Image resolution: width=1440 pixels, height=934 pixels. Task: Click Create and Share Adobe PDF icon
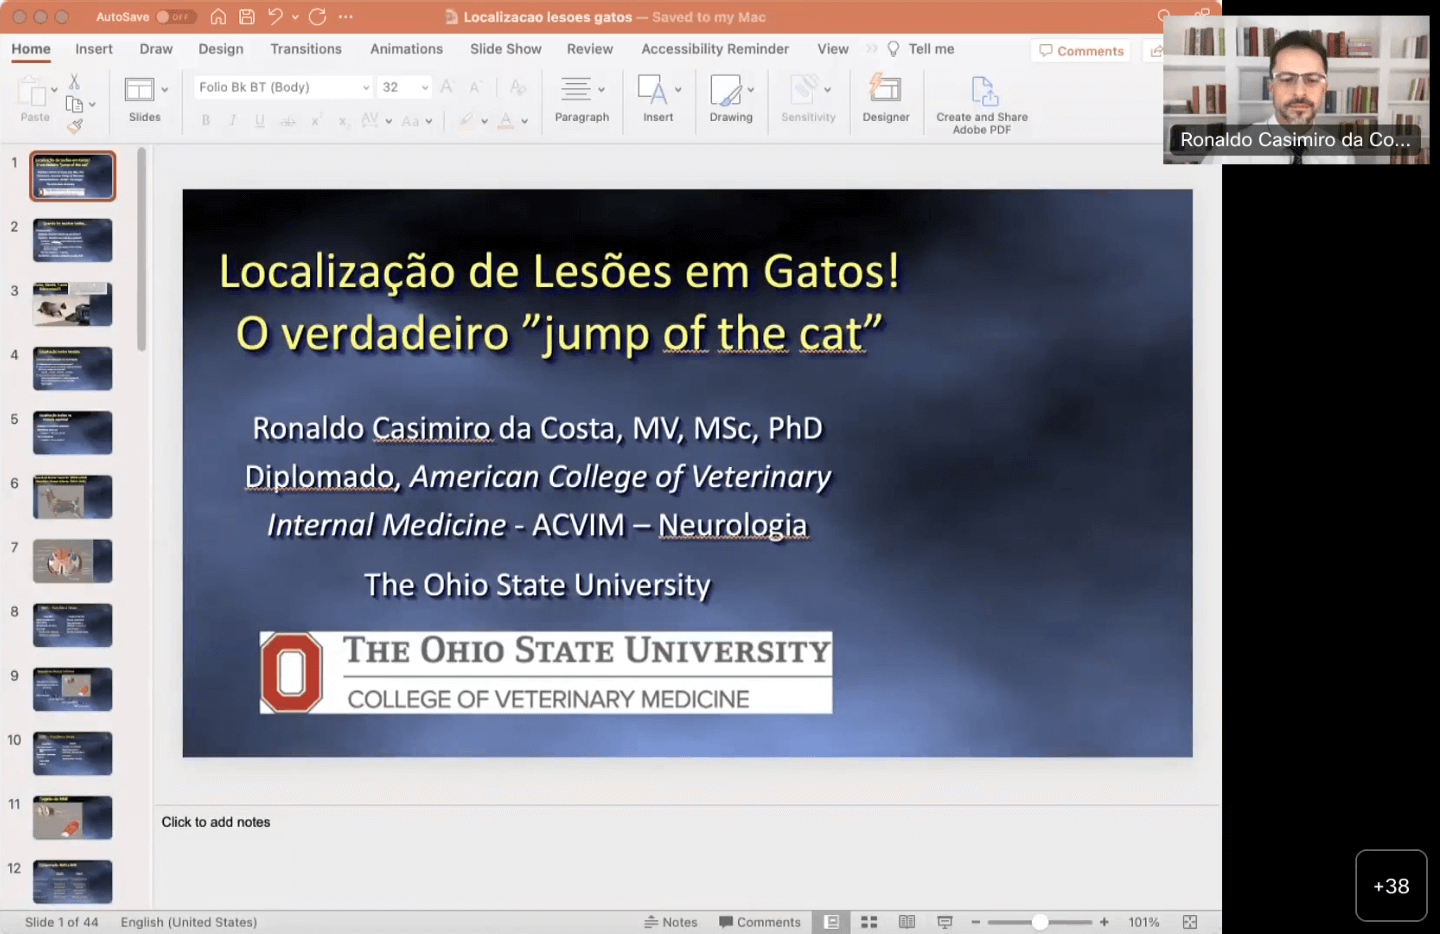click(x=982, y=92)
